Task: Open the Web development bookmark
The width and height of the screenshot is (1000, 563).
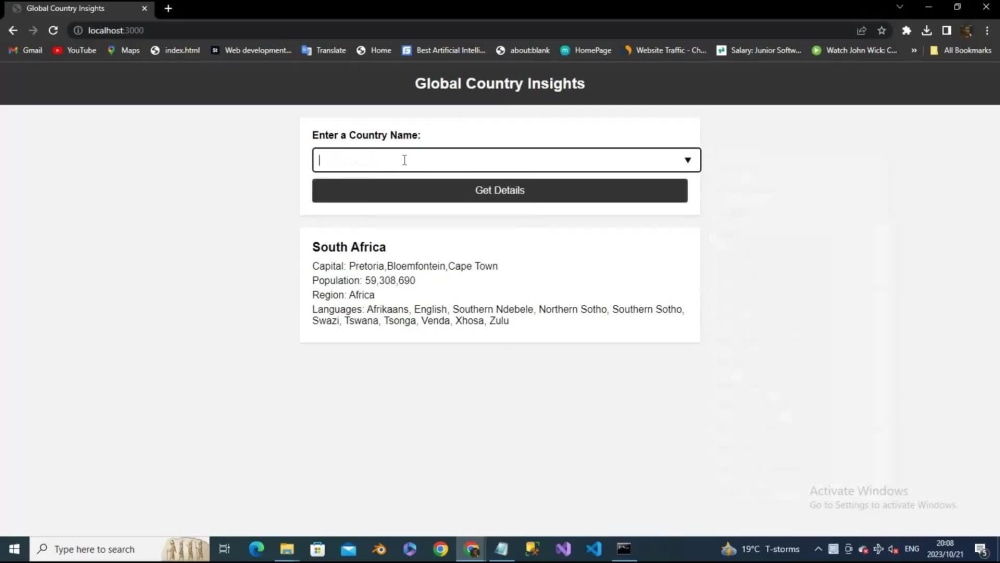Action: point(251,50)
